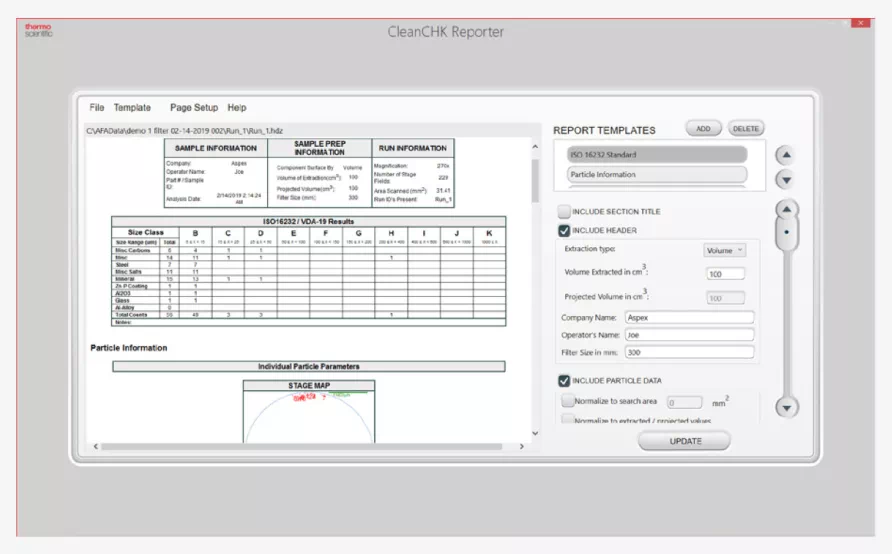892x554 pixels.
Task: Click the DELETE template button
Action: 745,129
